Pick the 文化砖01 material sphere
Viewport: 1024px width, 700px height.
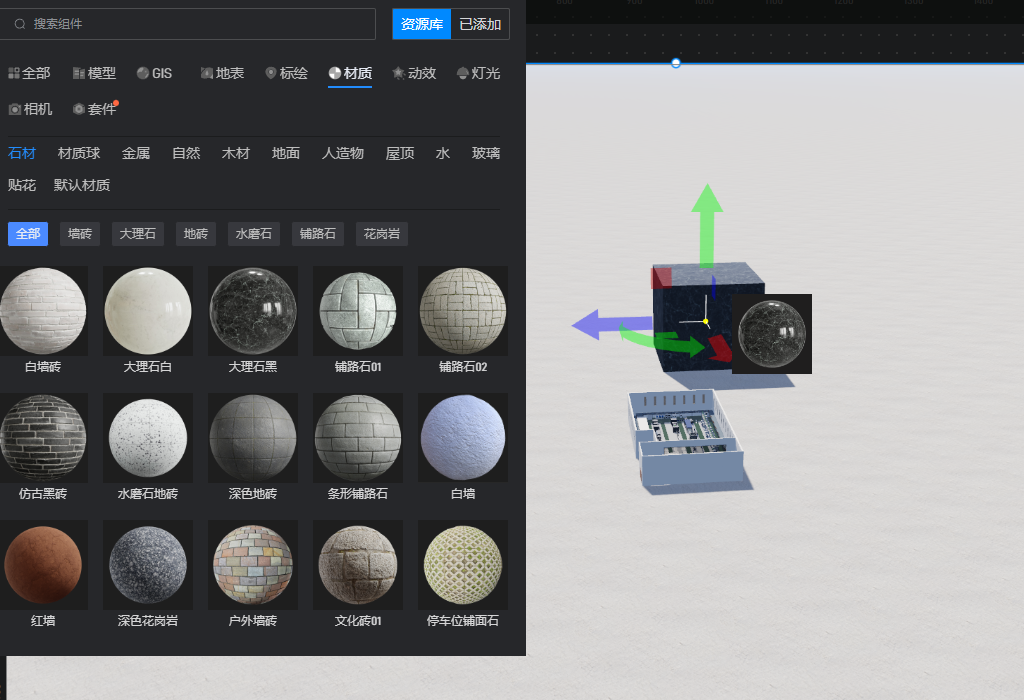pyautogui.click(x=358, y=565)
